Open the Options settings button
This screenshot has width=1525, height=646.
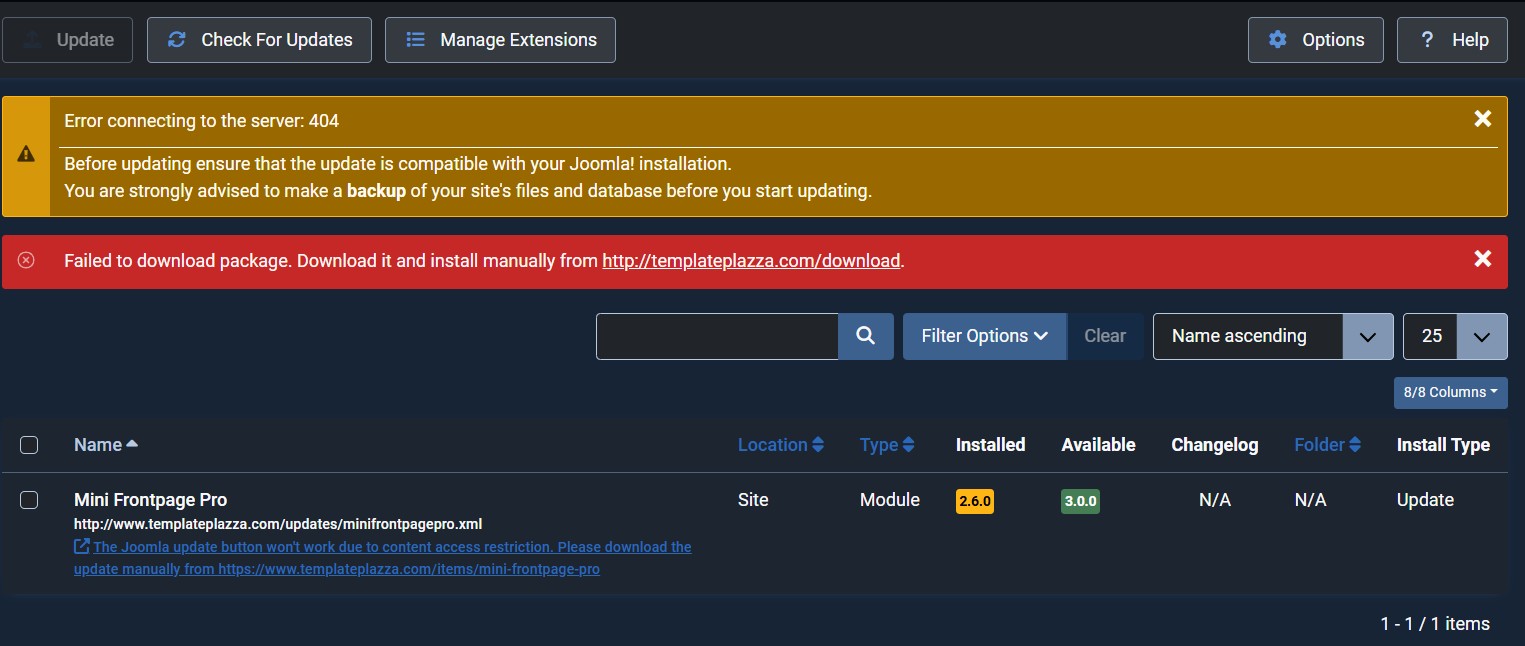[1315, 40]
